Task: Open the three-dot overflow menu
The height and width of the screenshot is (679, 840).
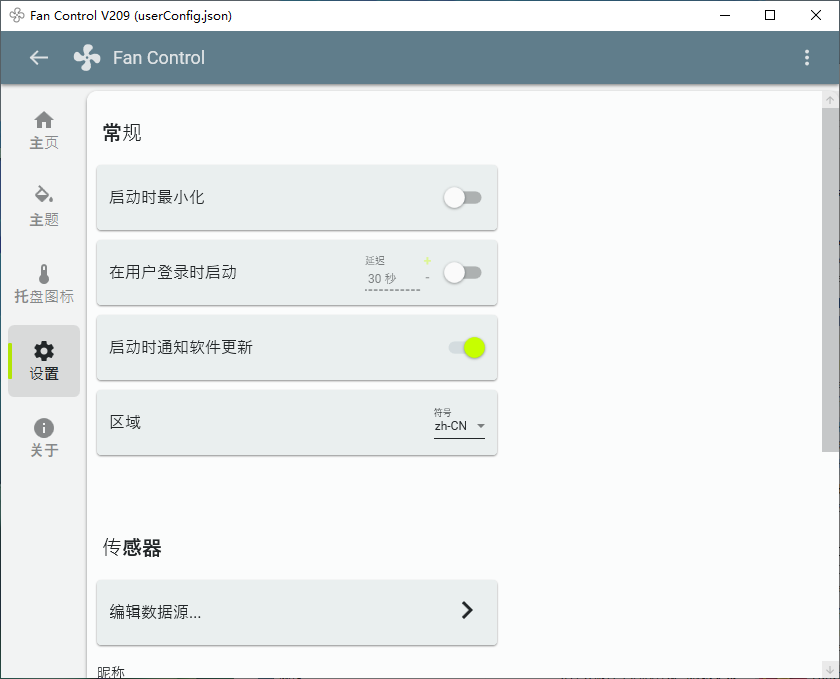Action: [807, 58]
